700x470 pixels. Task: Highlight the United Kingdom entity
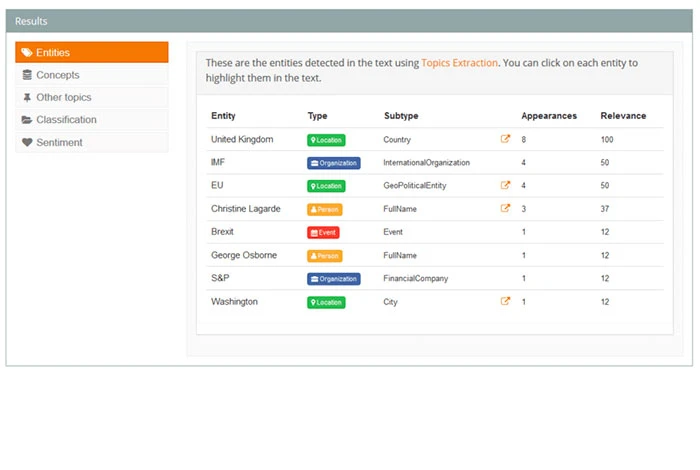click(x=242, y=139)
